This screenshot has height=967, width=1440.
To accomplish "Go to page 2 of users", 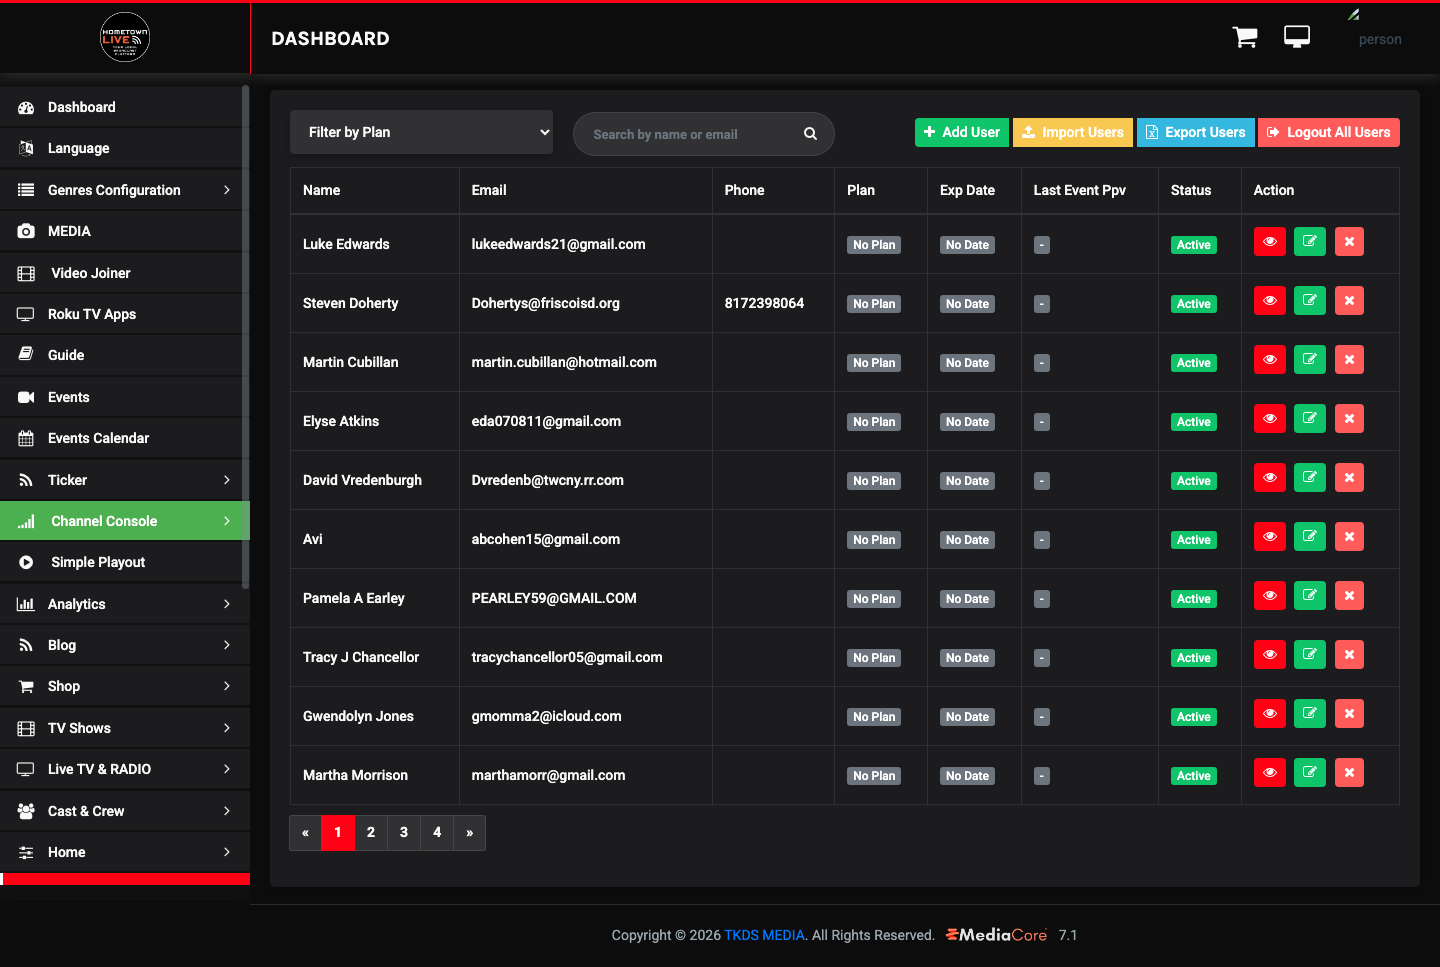I will [x=371, y=832].
